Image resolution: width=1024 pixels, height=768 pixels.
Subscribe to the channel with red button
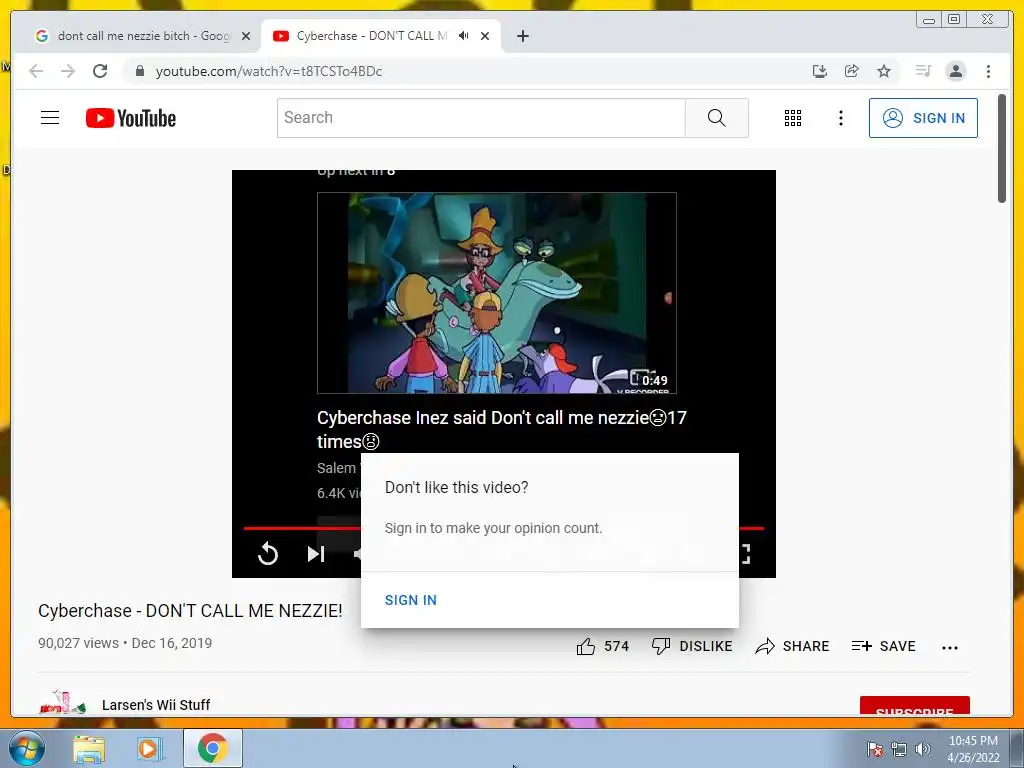pyautogui.click(x=914, y=706)
